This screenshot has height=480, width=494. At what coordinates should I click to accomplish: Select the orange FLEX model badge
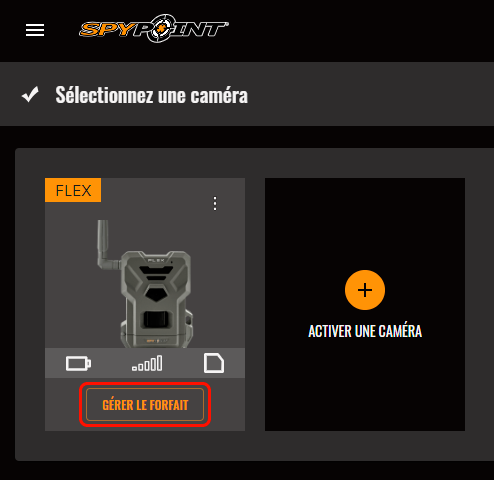tap(73, 190)
